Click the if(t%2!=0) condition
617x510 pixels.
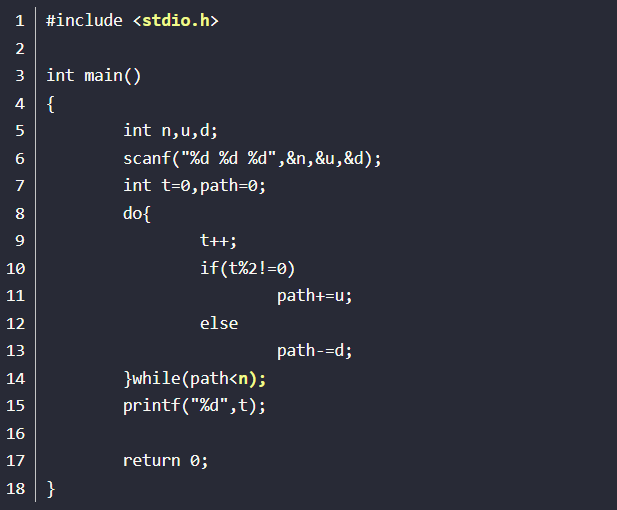pyautogui.click(x=248, y=268)
